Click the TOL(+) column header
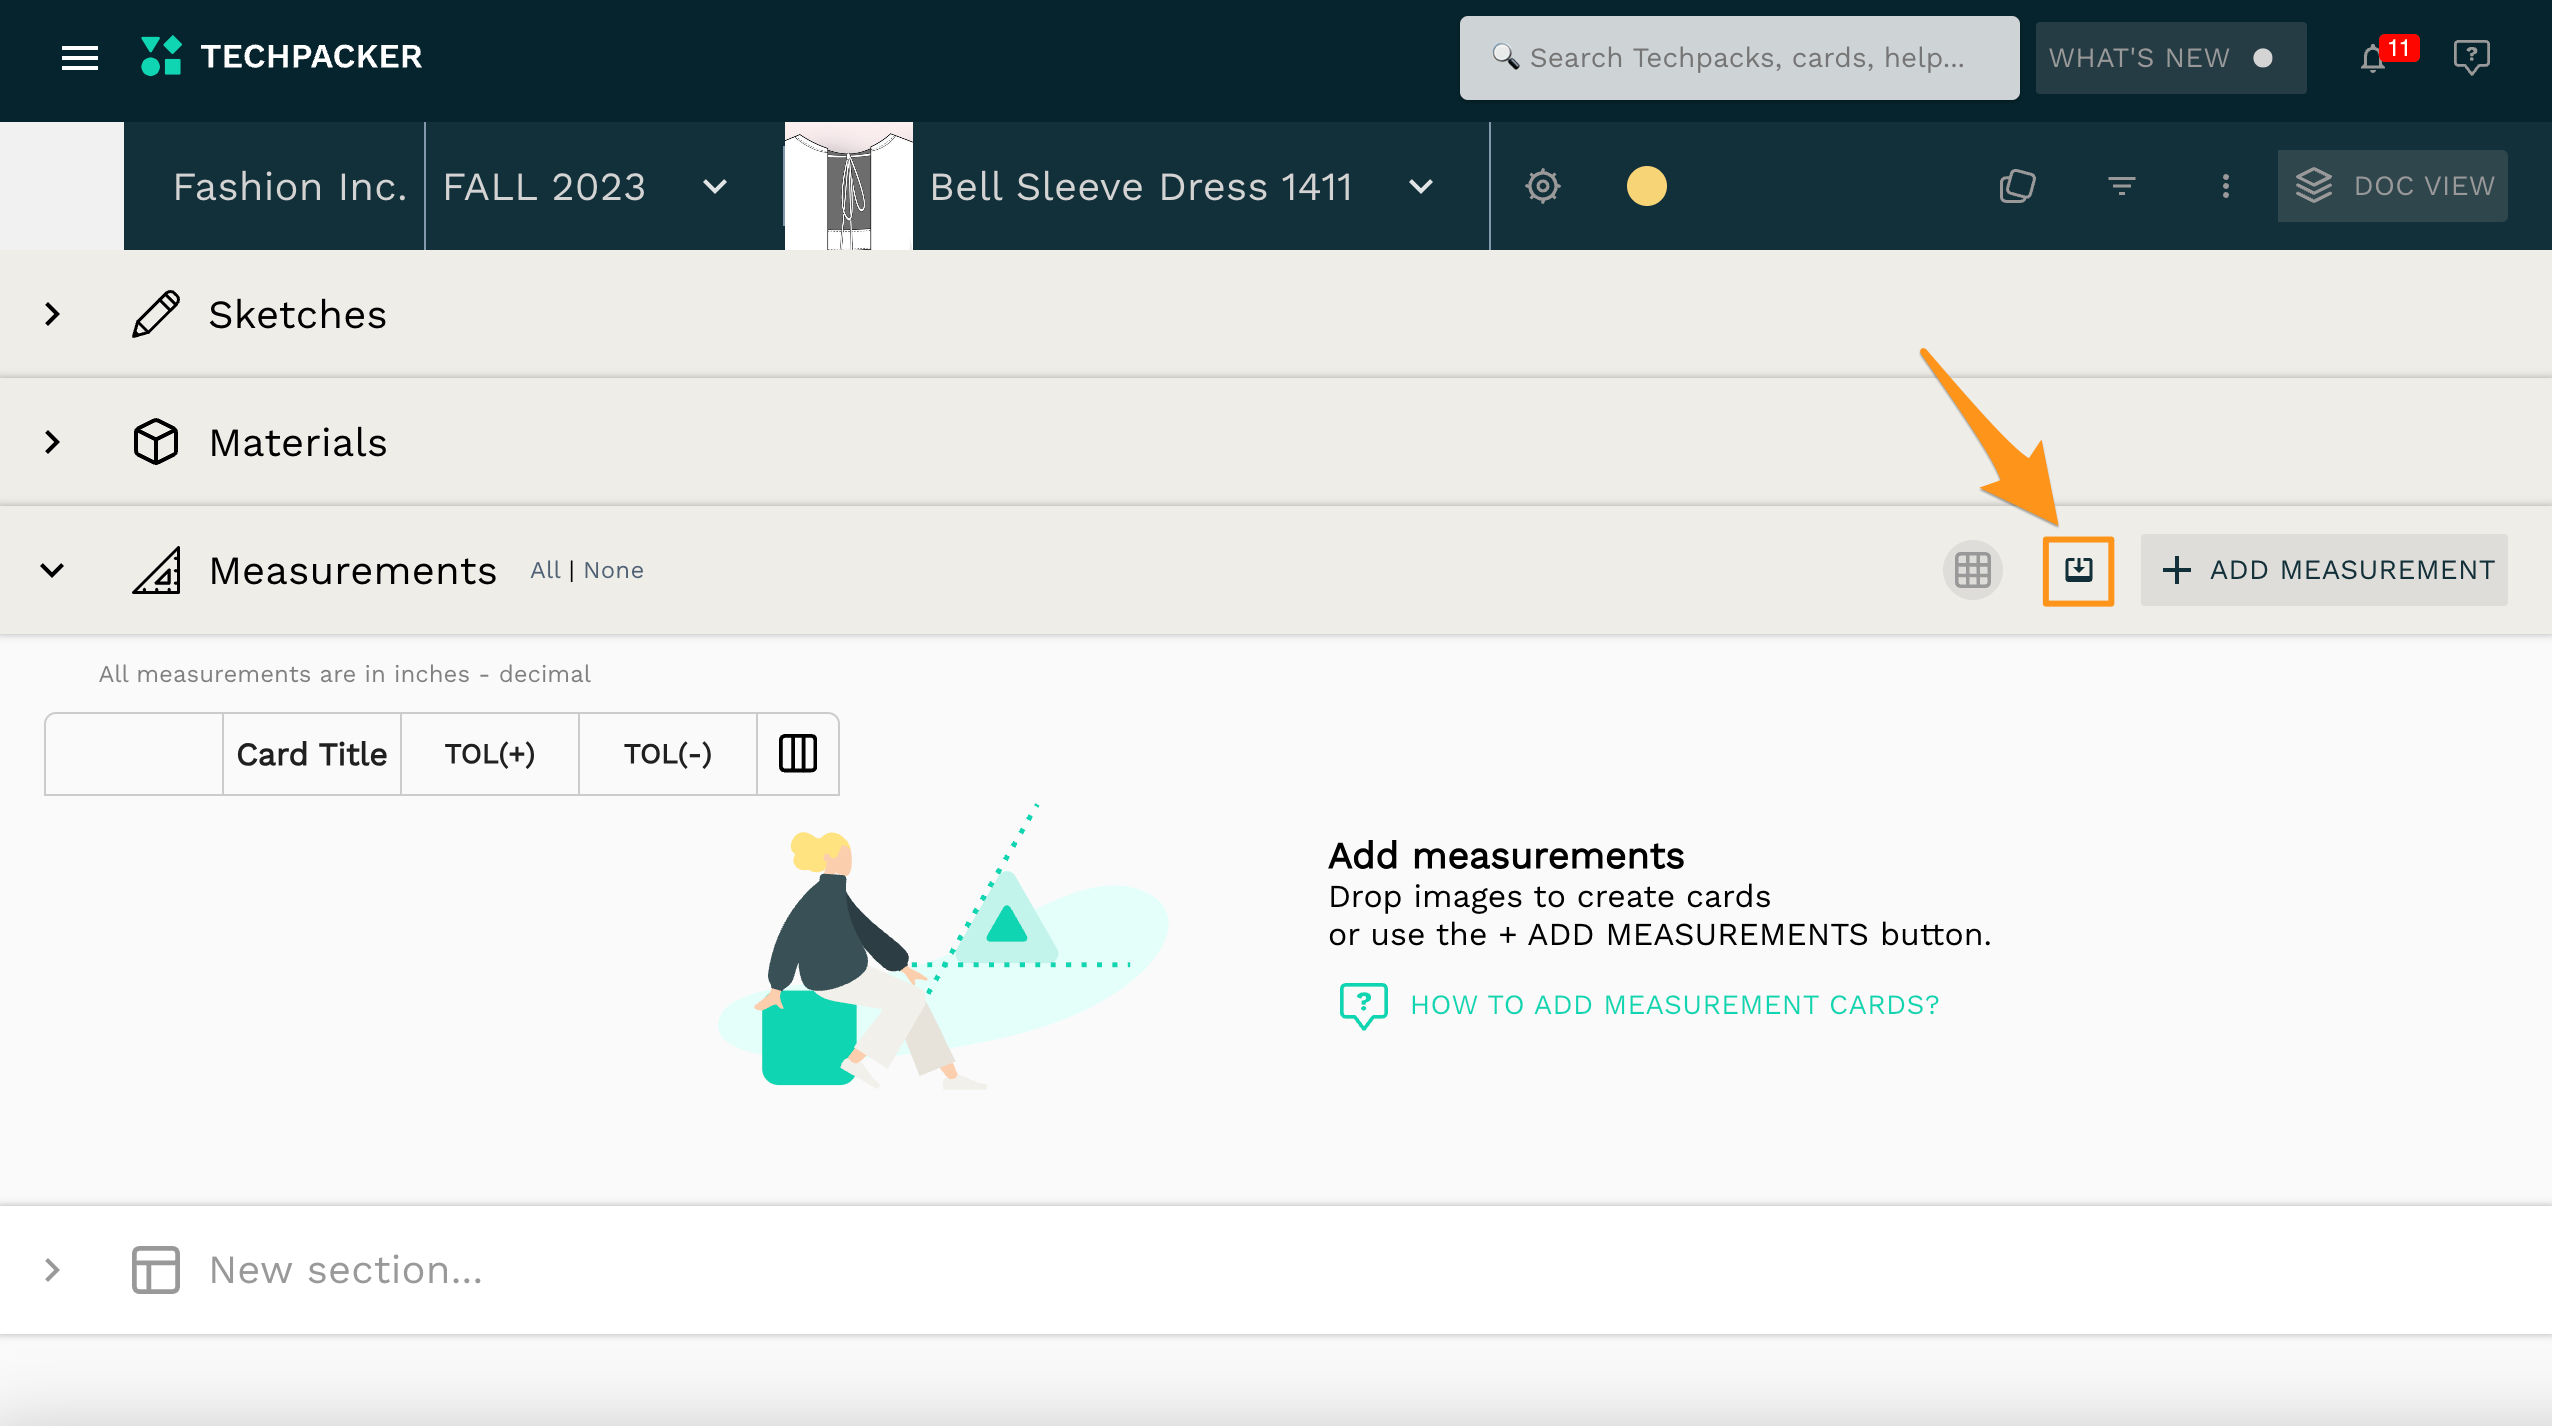 (x=489, y=754)
